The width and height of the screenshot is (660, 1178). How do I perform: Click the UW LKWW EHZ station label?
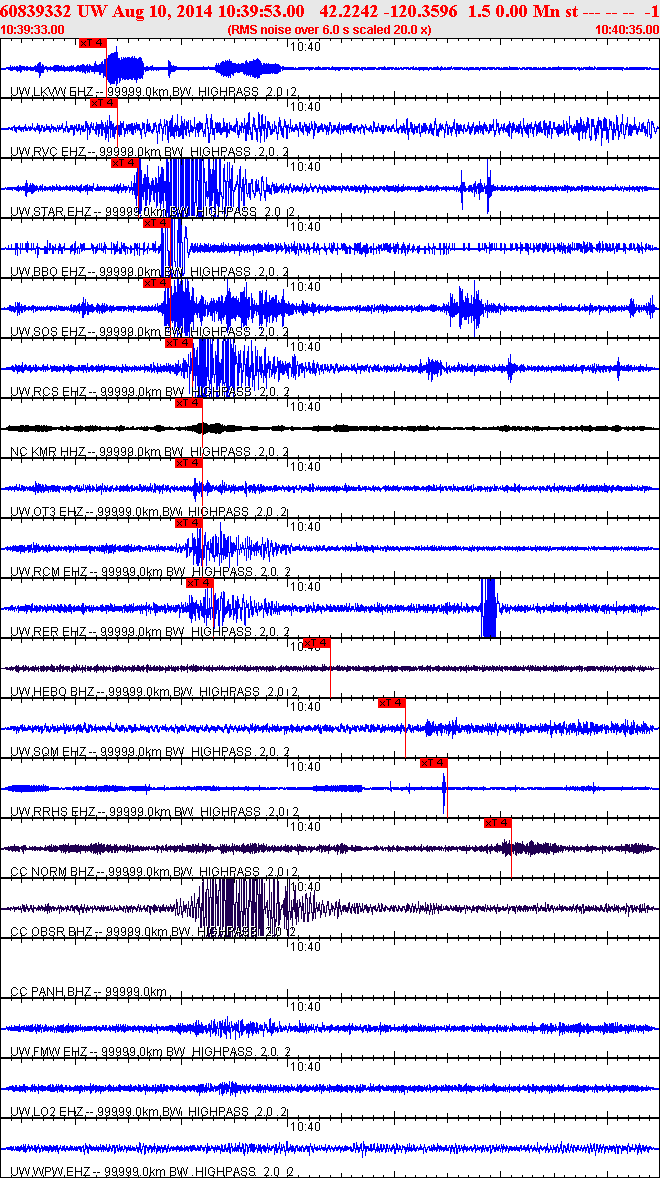[48, 92]
